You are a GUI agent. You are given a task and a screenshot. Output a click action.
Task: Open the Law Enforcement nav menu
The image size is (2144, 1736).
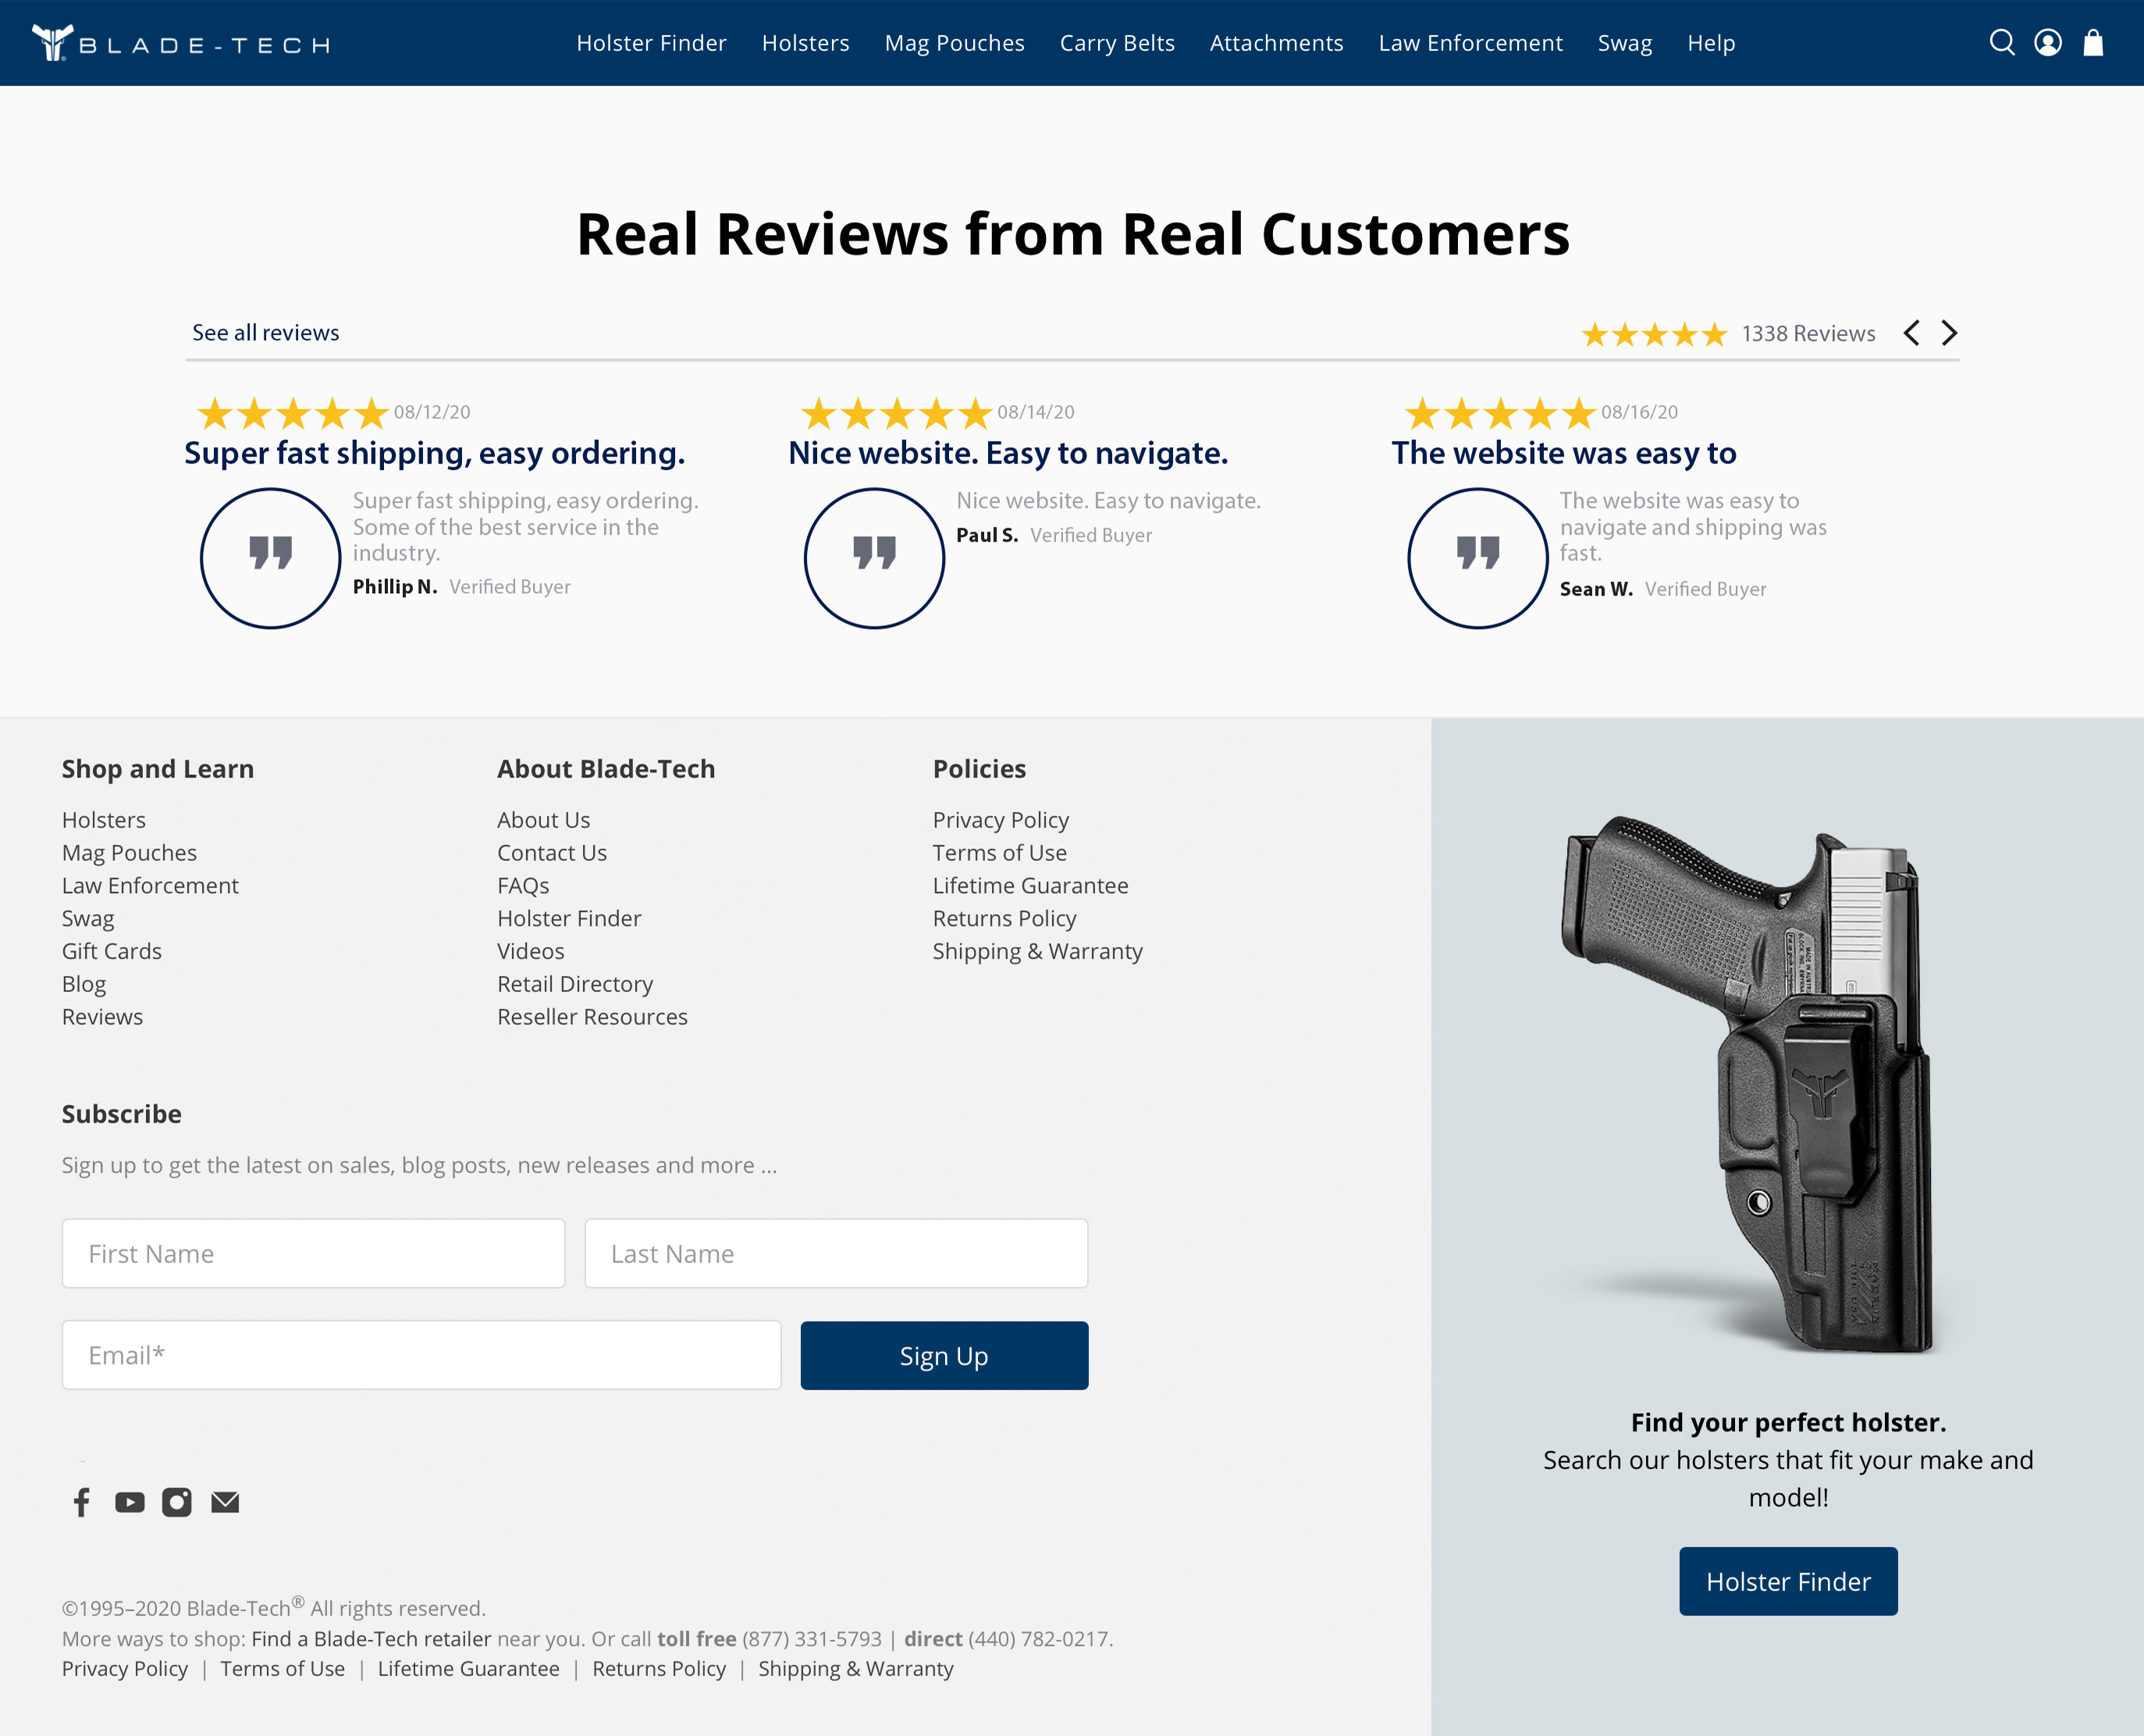click(x=1470, y=43)
